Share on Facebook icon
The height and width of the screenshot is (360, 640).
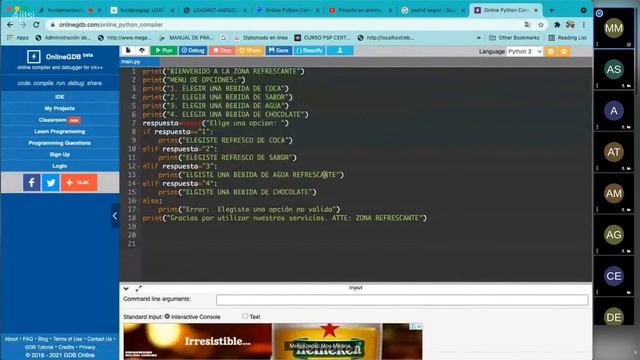pos(31,182)
